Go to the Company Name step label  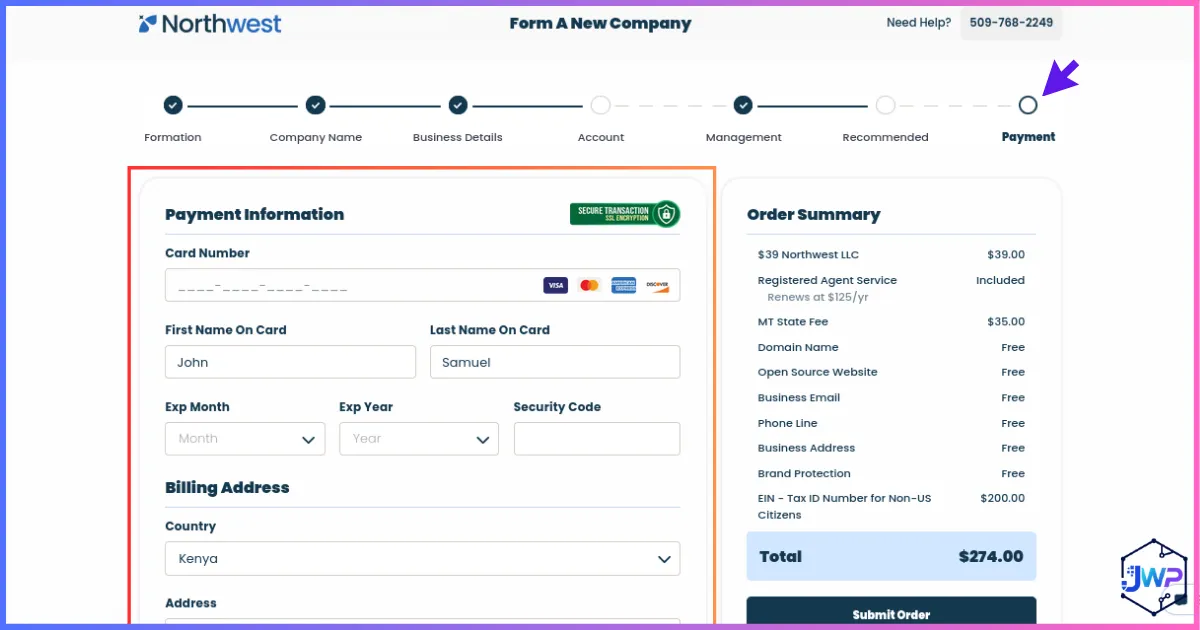click(316, 137)
